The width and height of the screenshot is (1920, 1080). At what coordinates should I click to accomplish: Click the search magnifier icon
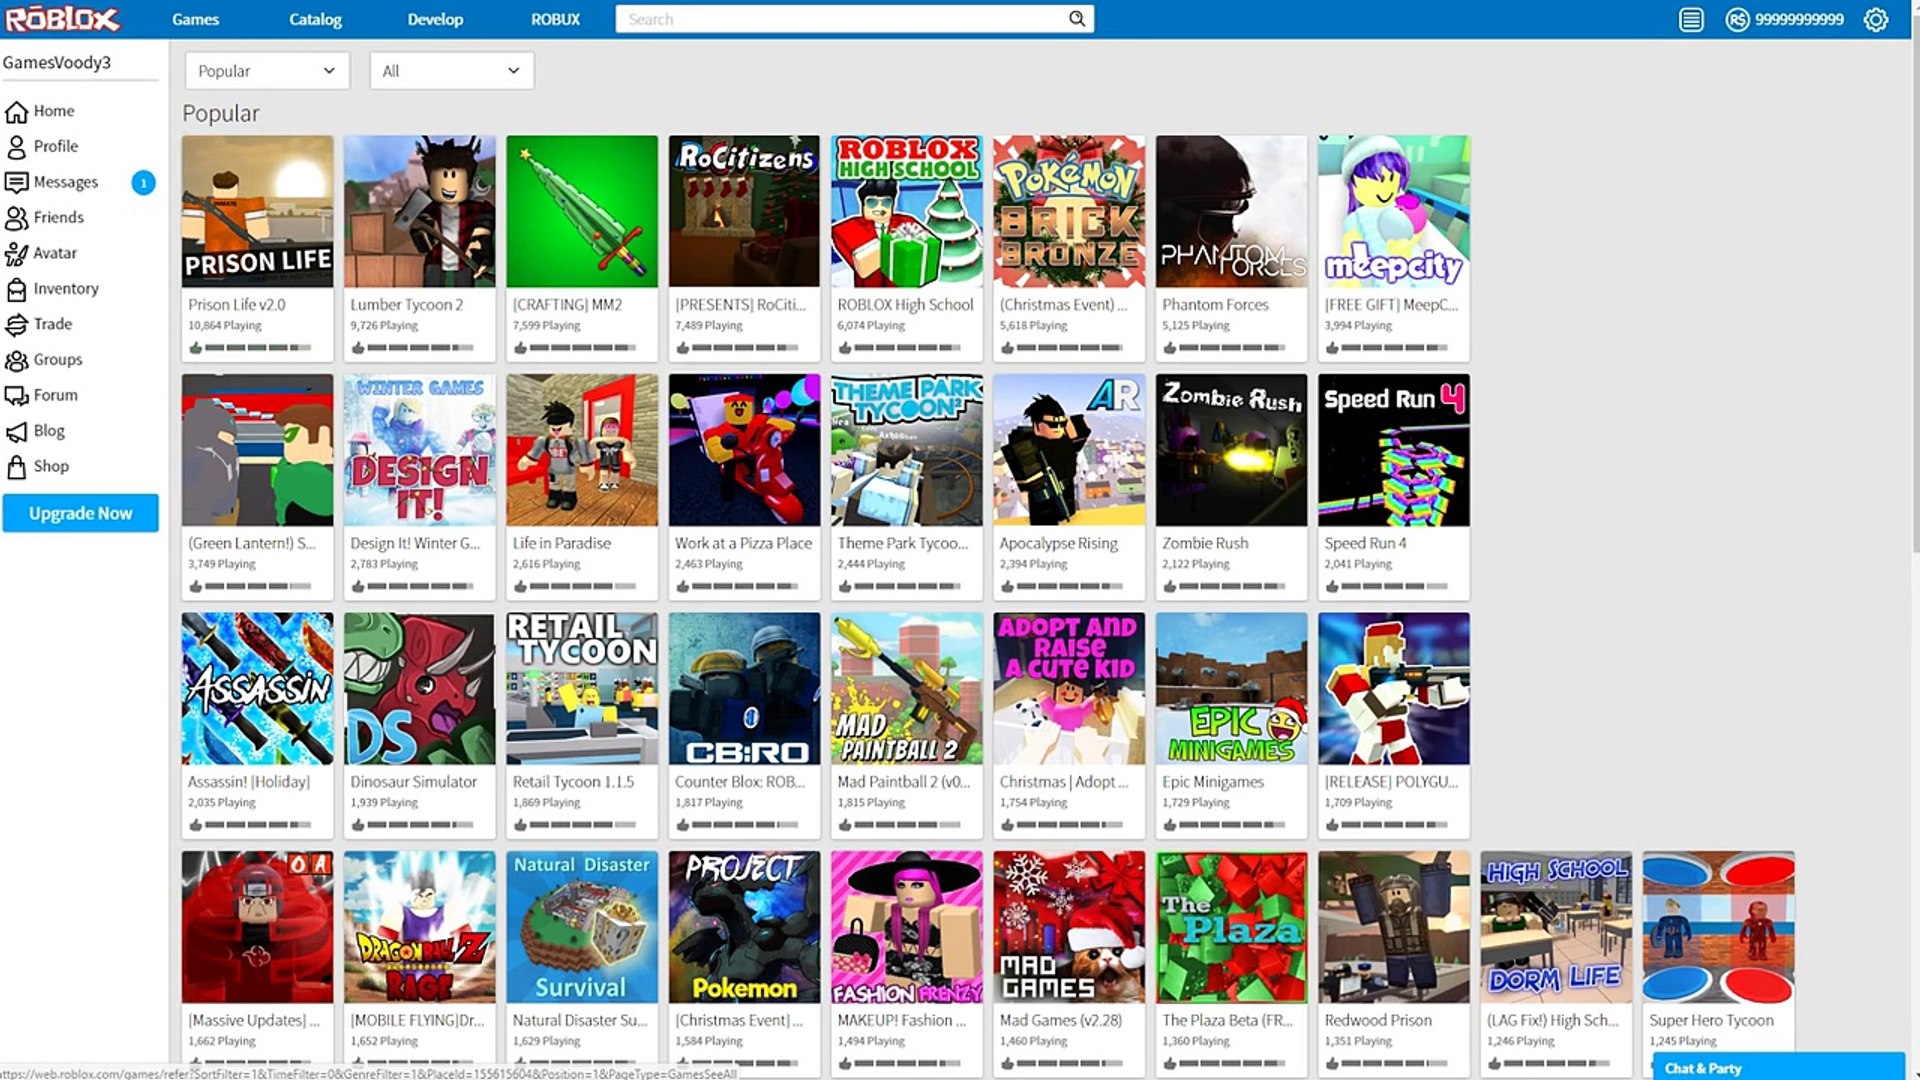(1077, 19)
